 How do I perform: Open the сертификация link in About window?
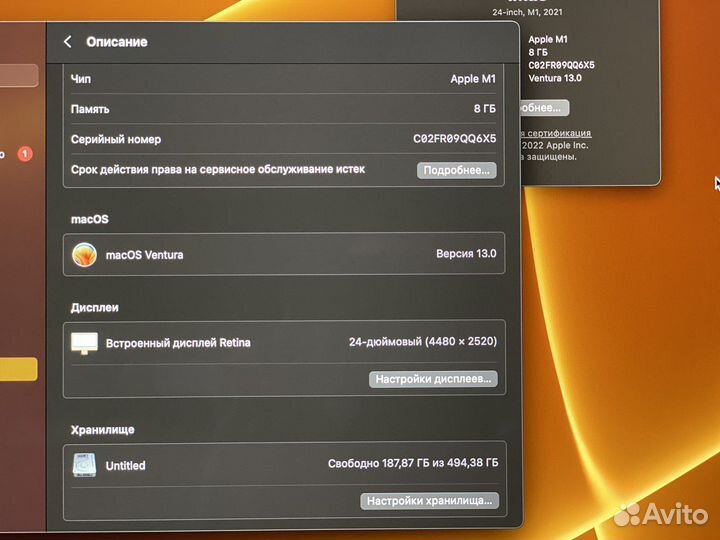[556, 133]
